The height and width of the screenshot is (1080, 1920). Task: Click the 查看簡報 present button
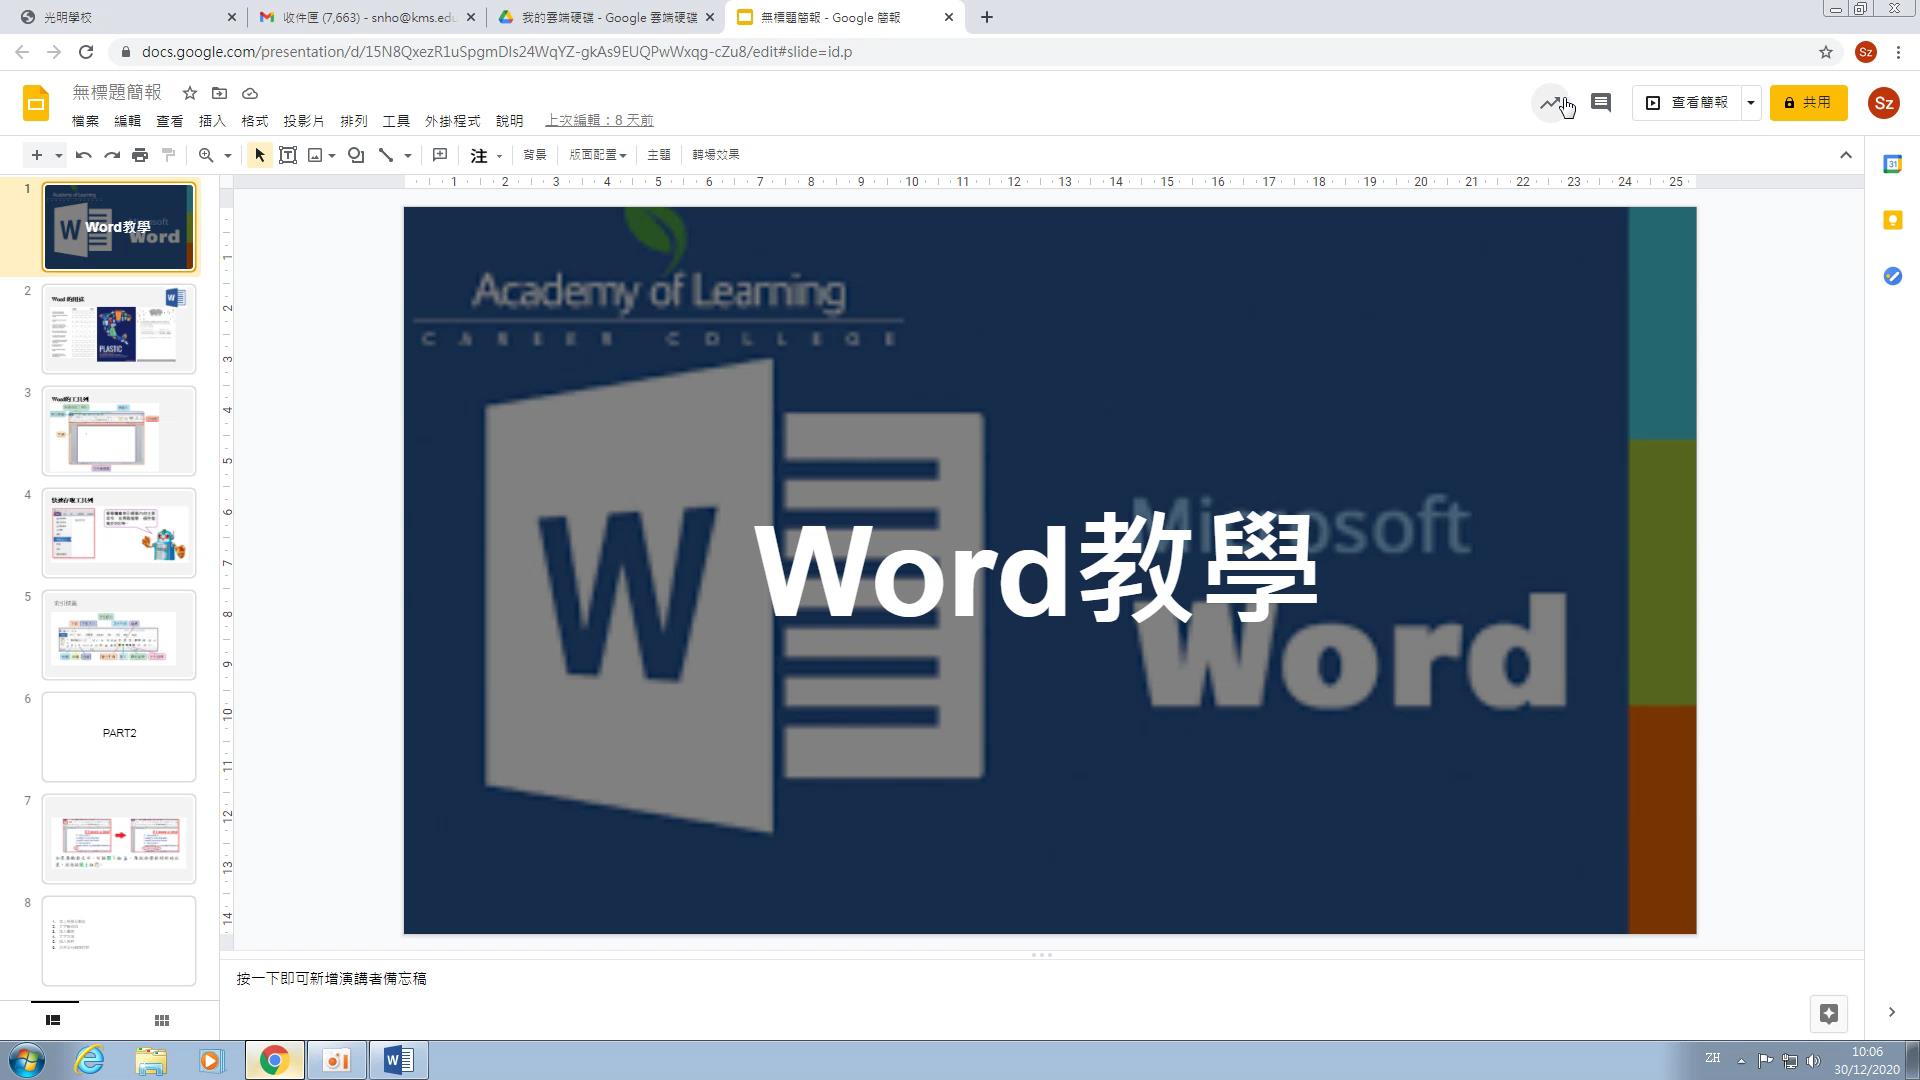coord(1688,103)
